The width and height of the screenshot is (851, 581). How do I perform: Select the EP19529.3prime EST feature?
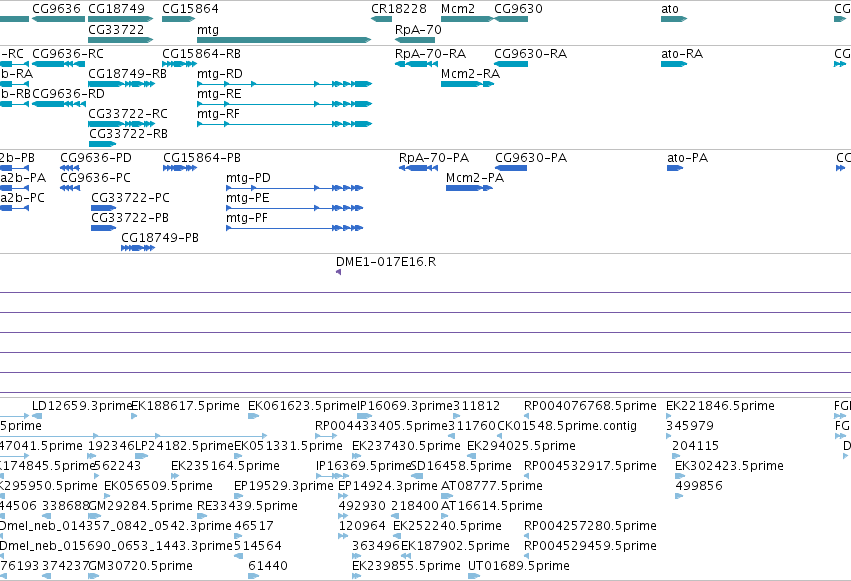238,496
